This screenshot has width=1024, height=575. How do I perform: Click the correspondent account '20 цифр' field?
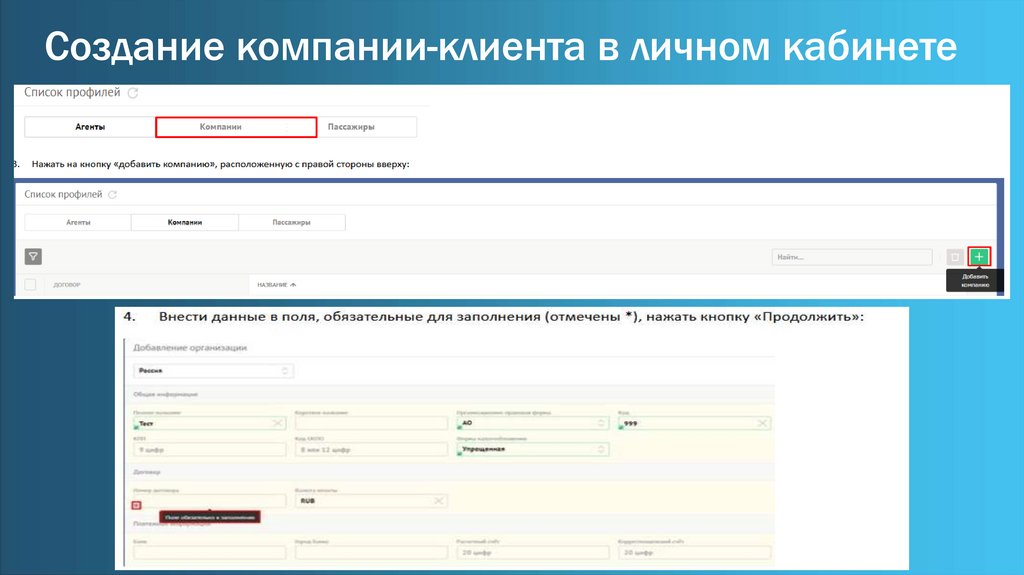click(x=694, y=553)
